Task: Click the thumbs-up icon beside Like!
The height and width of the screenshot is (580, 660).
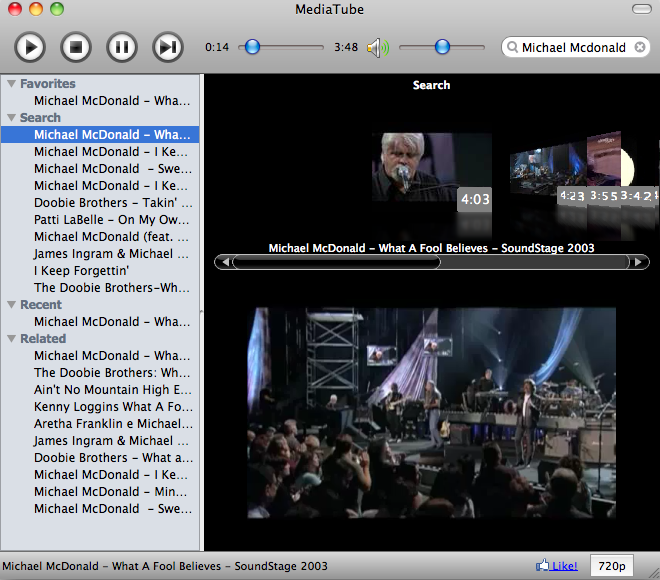Action: [543, 565]
